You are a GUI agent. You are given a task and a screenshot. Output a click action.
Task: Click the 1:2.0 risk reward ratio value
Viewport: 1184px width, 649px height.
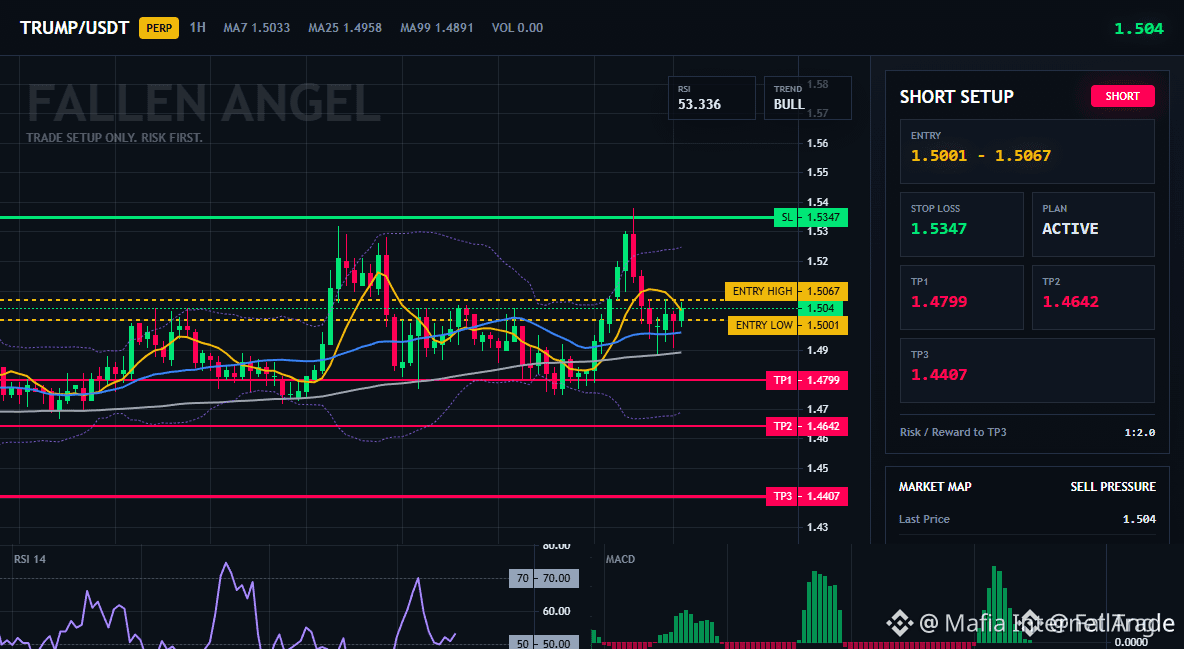click(x=1139, y=433)
